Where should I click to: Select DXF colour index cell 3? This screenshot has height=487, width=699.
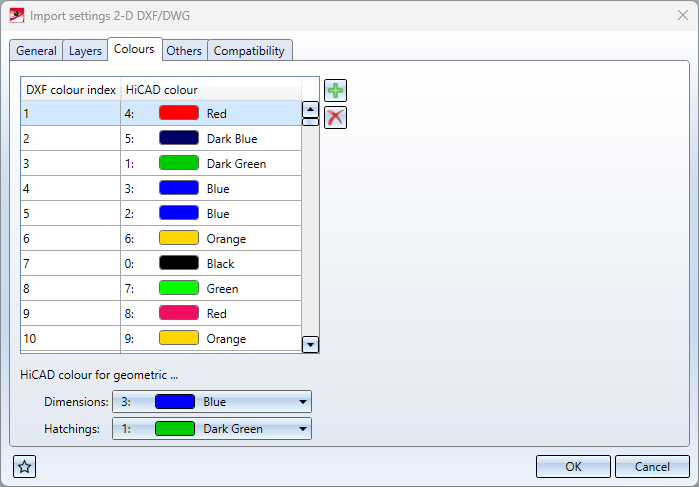70,163
